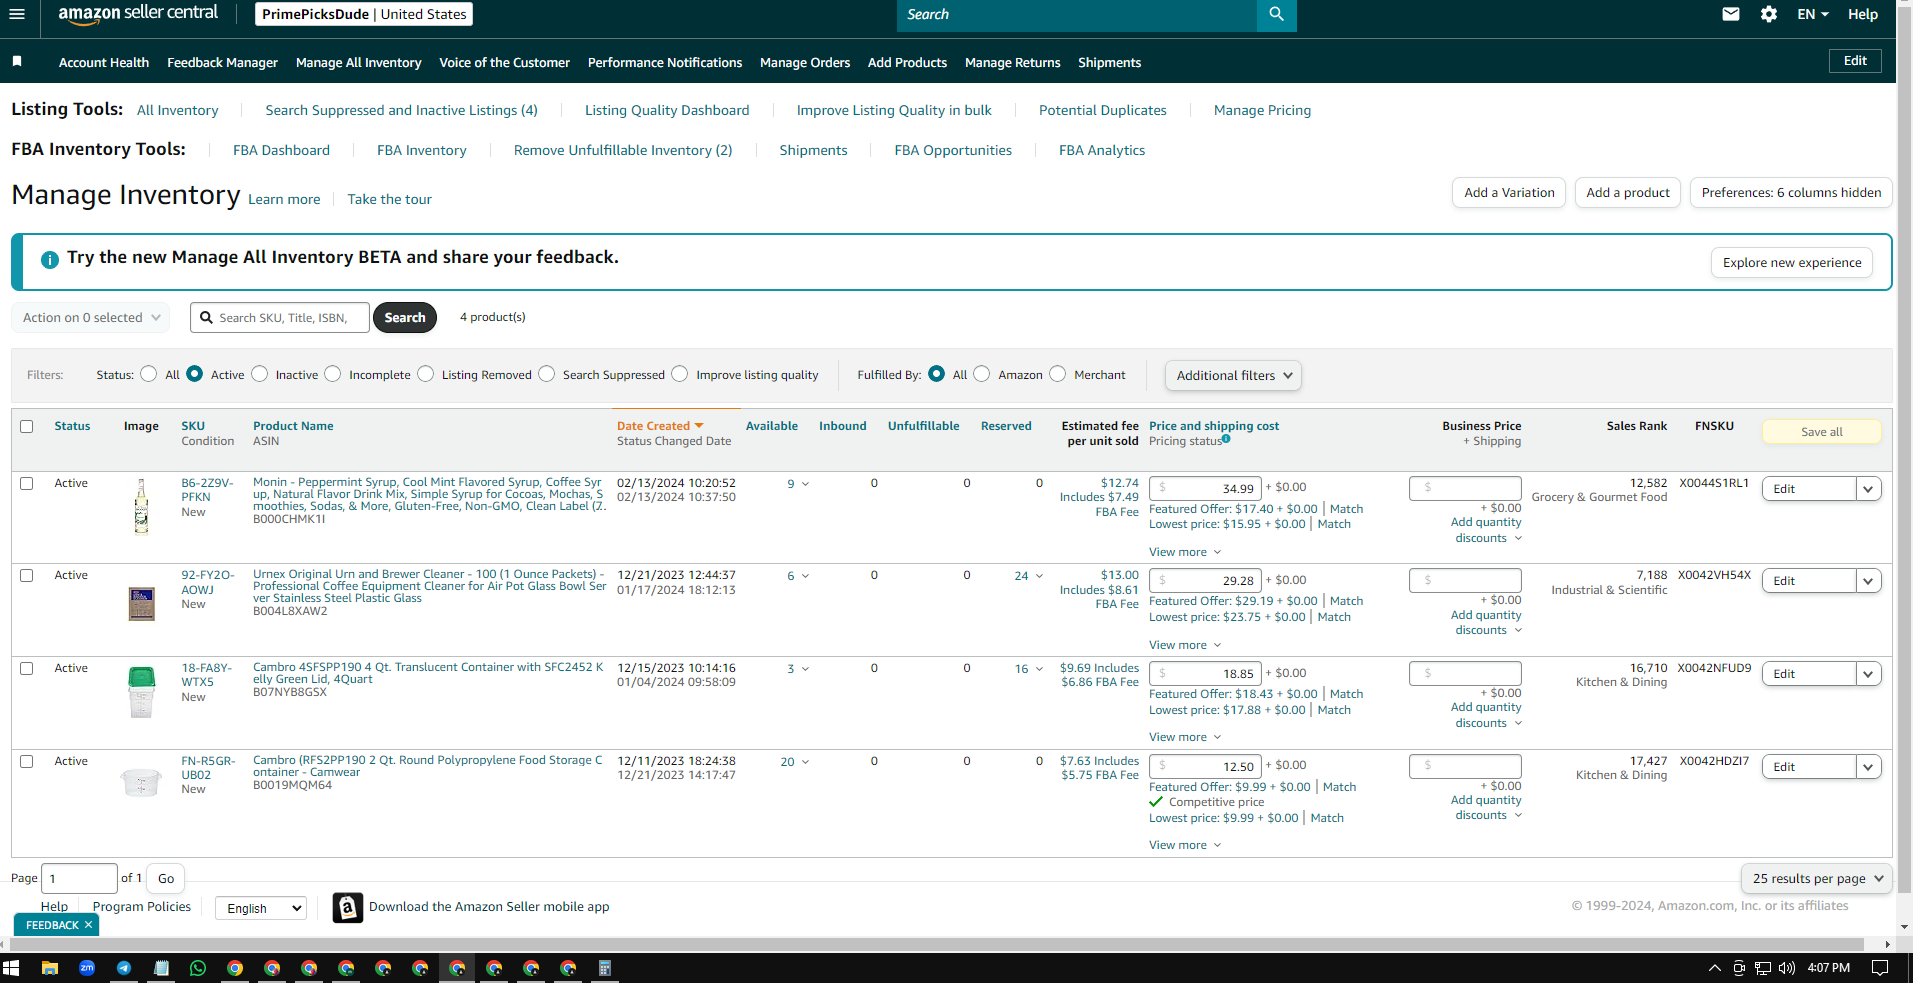This screenshot has height=983, width=1913.
Task: Open Feedback Manager
Action: pyautogui.click(x=222, y=62)
